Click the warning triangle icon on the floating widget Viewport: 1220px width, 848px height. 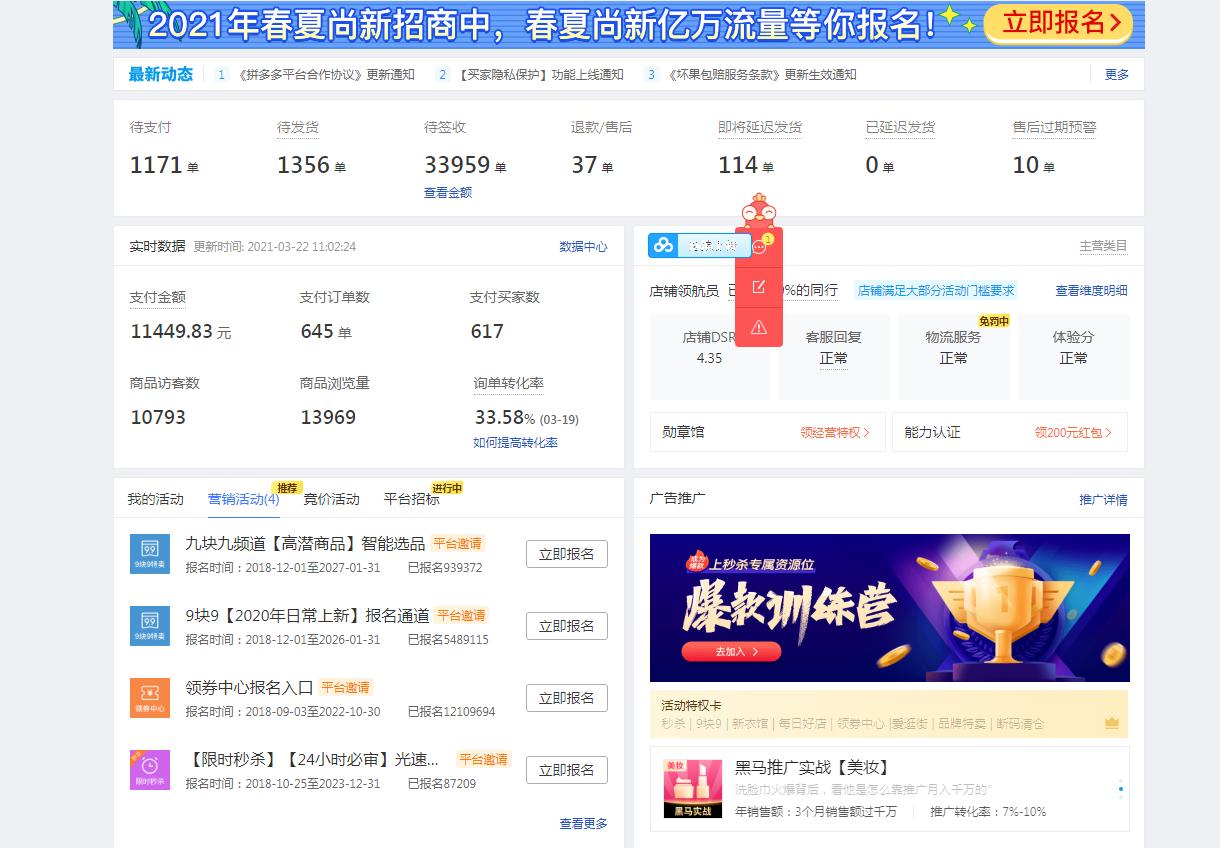[759, 327]
